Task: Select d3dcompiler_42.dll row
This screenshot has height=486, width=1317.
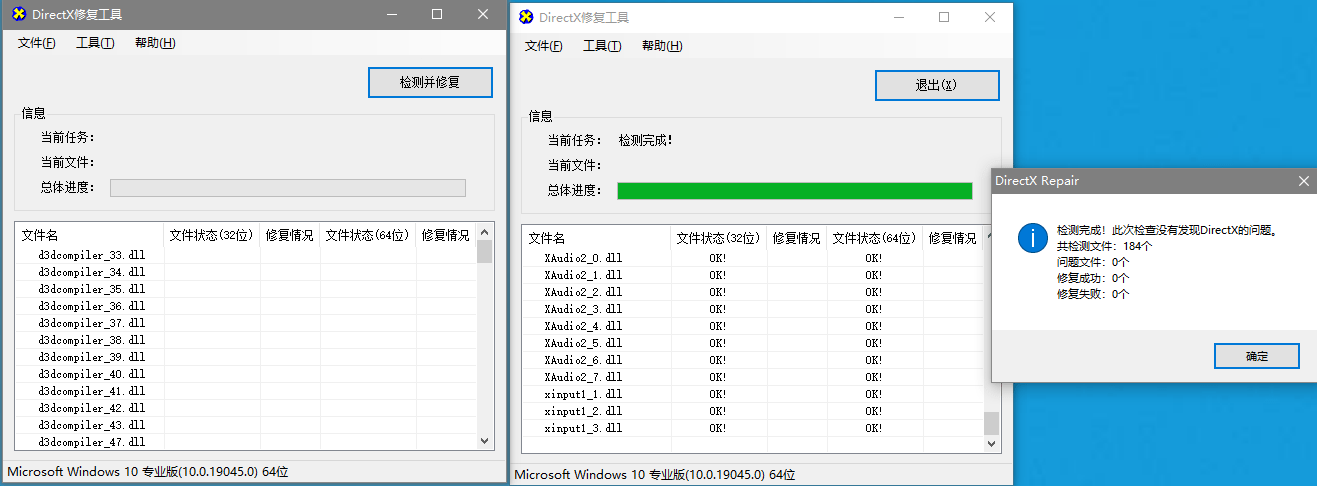Action: [246, 408]
